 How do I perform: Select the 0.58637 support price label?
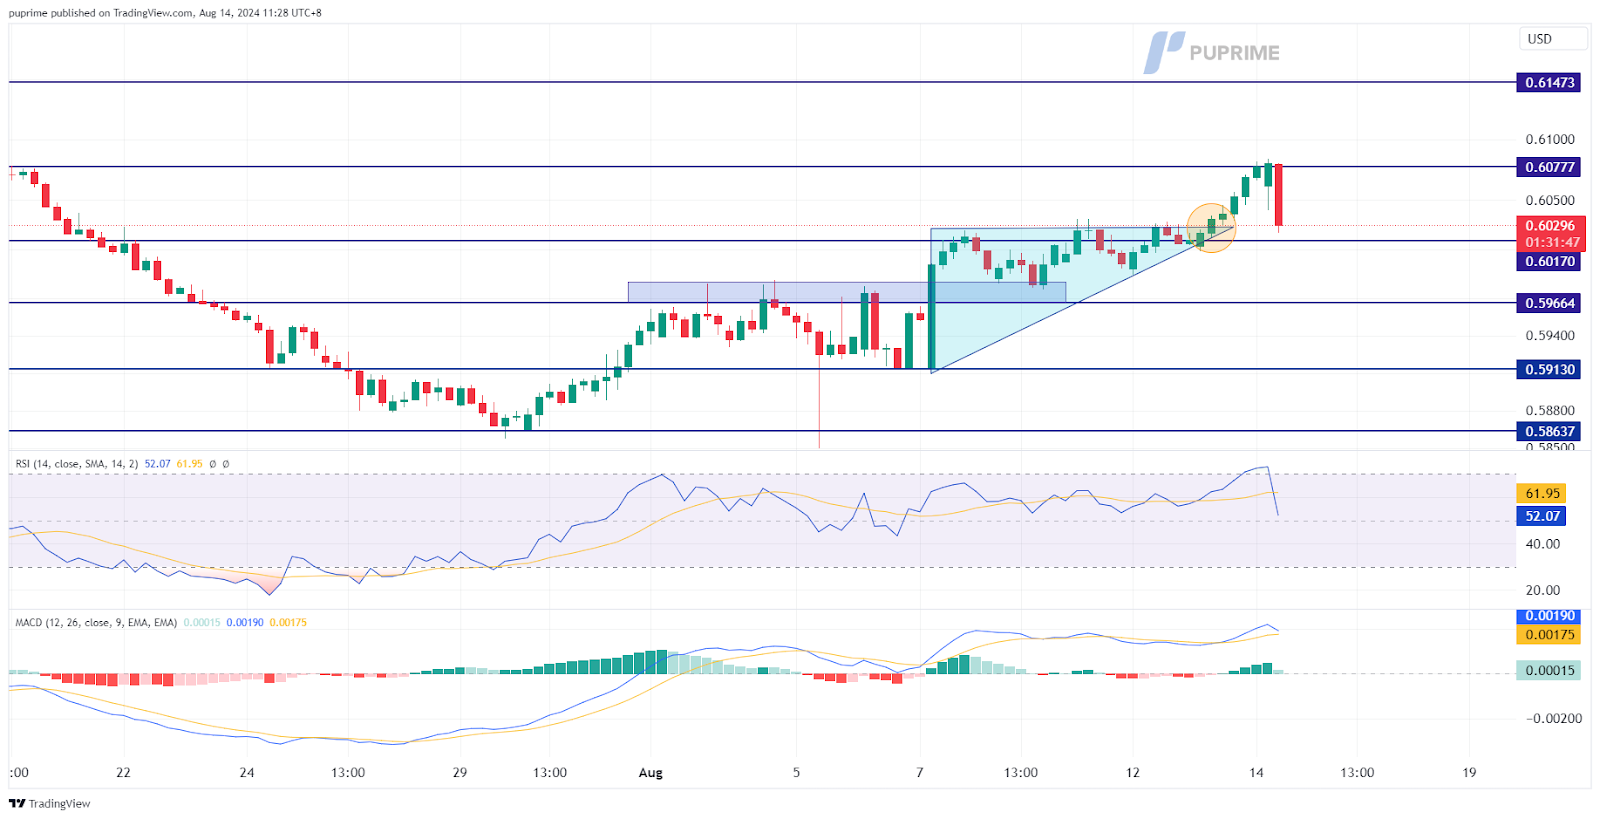point(1549,432)
